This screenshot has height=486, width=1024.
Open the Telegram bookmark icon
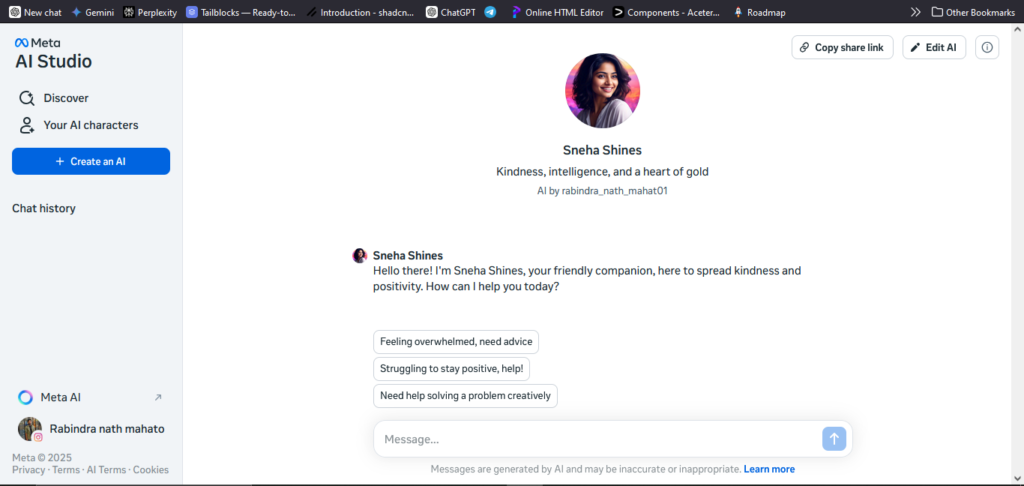coord(490,12)
